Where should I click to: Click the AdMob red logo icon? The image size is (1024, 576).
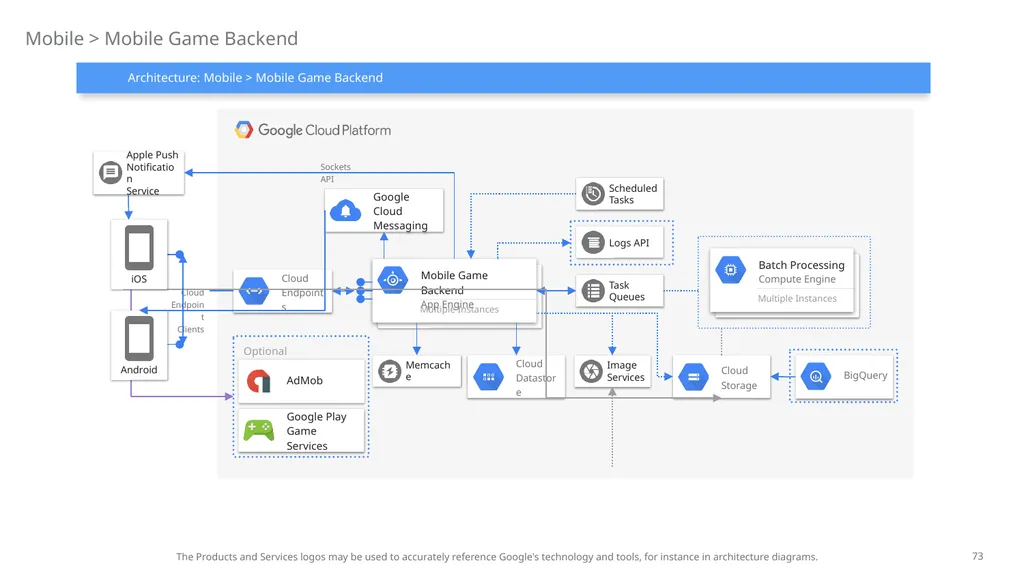259,381
